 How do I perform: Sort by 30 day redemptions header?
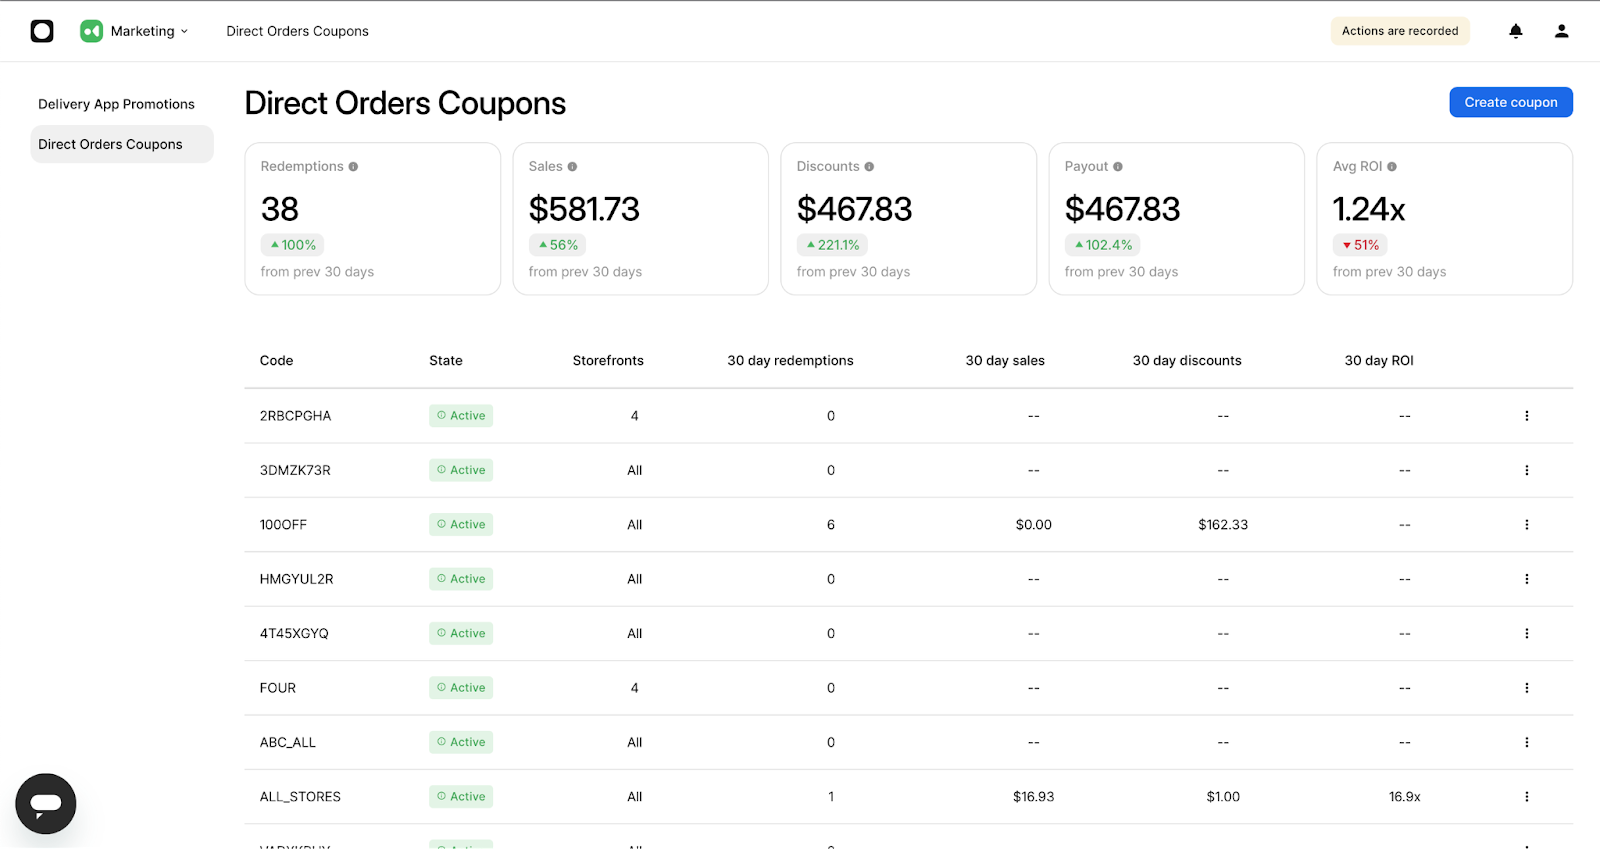790,361
